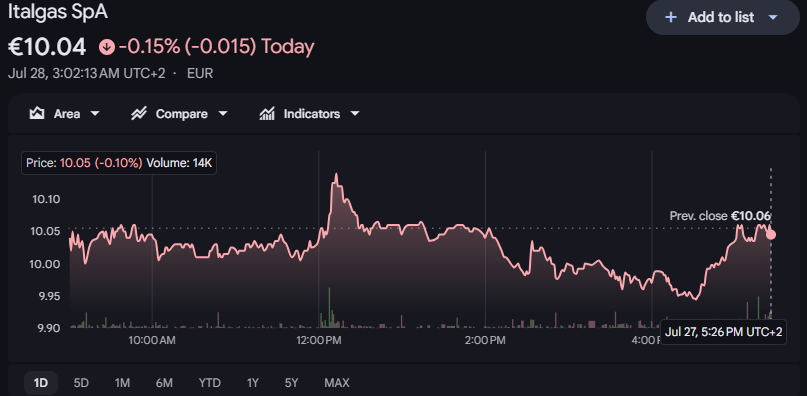The height and width of the screenshot is (396, 807).
Task: Select the 5Y time range
Action: coord(291,383)
